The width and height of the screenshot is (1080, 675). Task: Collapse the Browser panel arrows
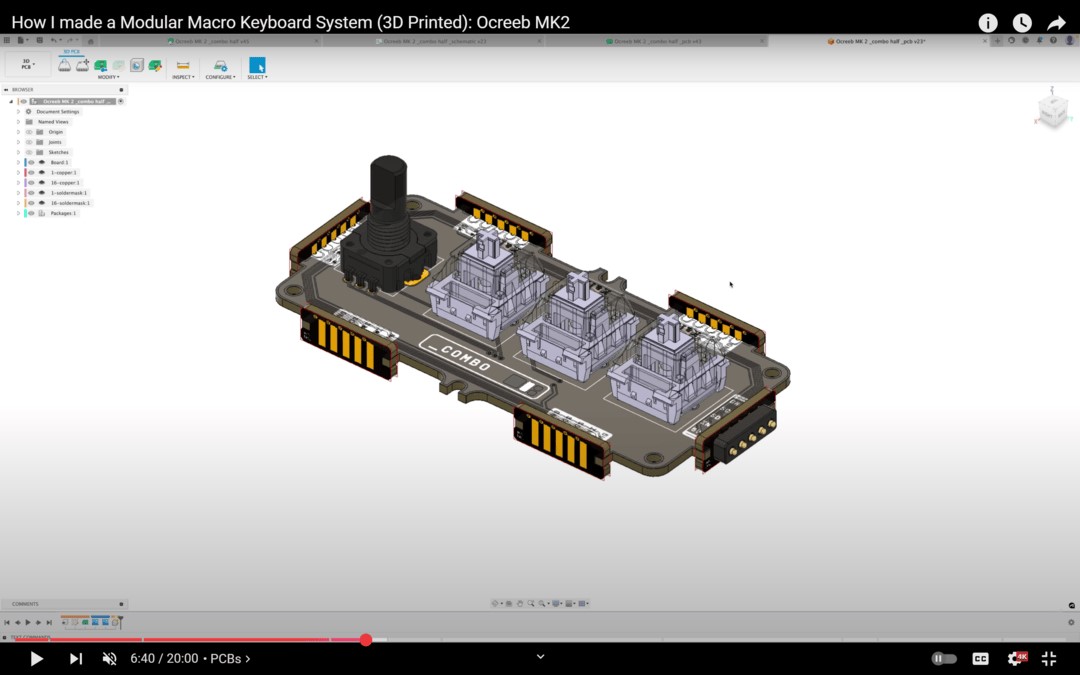click(x=6, y=90)
